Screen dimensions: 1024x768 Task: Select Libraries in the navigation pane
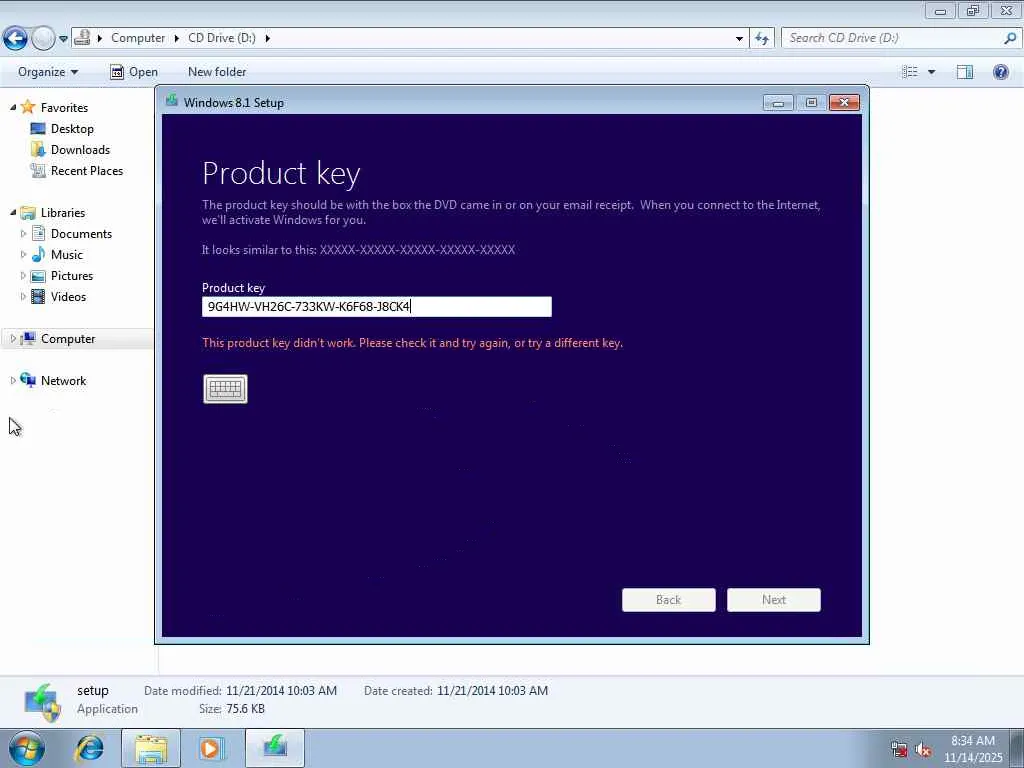point(63,213)
